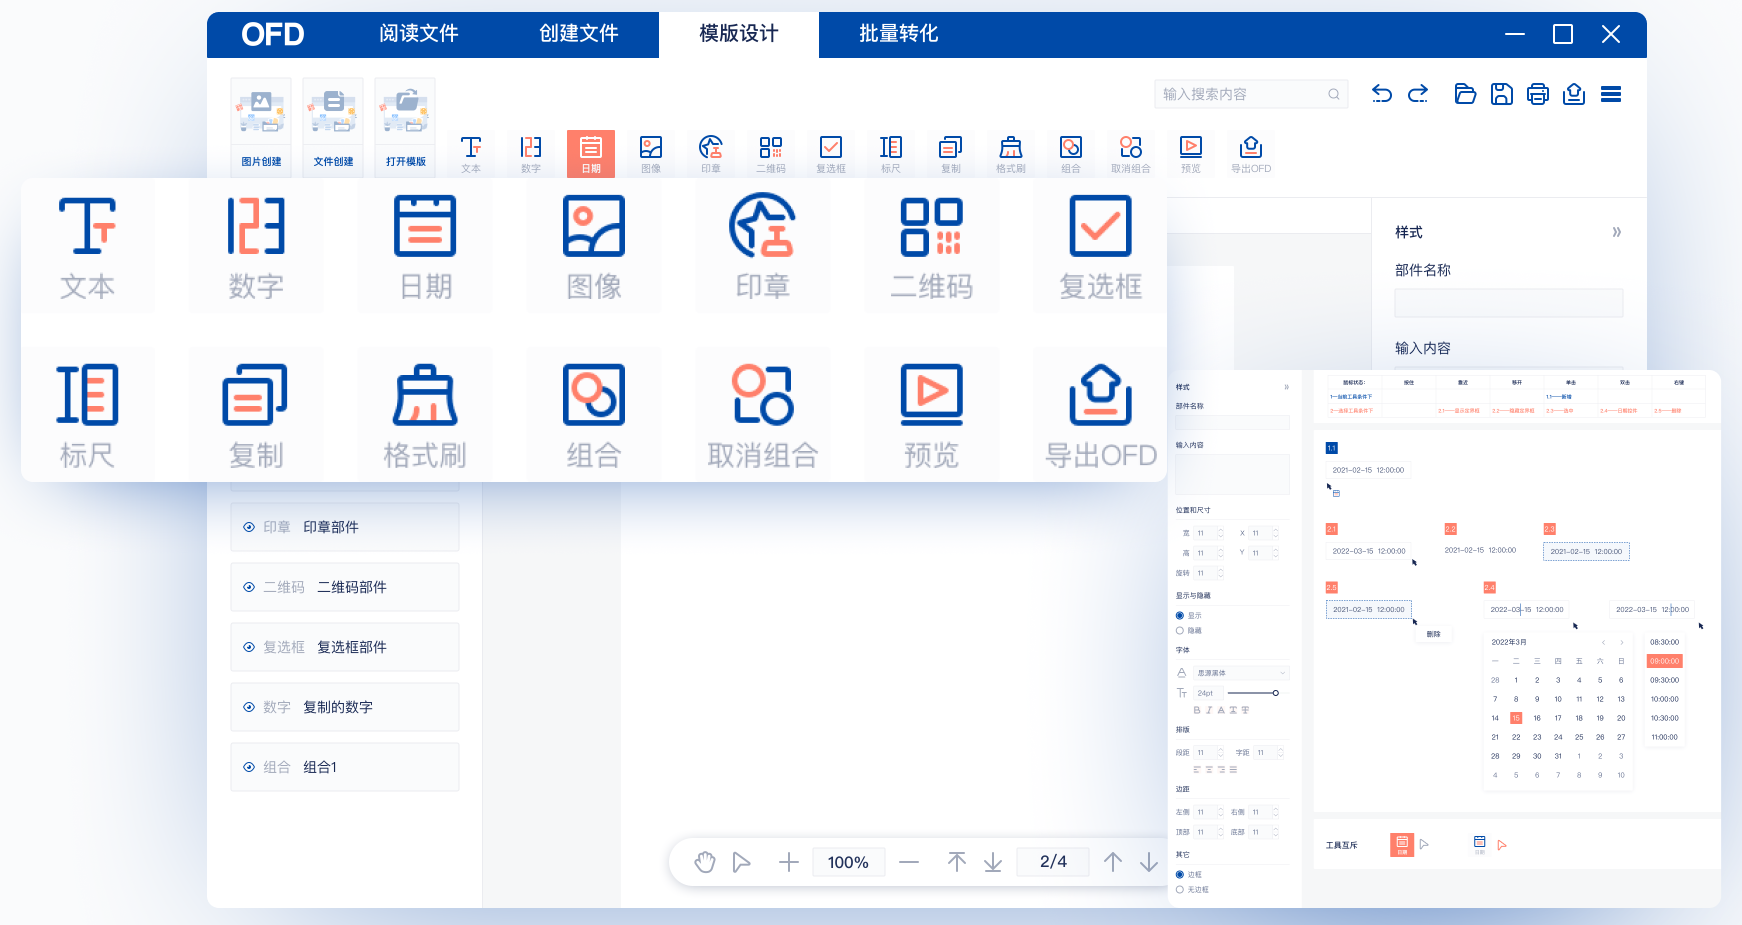Switch to the 批量转化 tab

pos(899,34)
